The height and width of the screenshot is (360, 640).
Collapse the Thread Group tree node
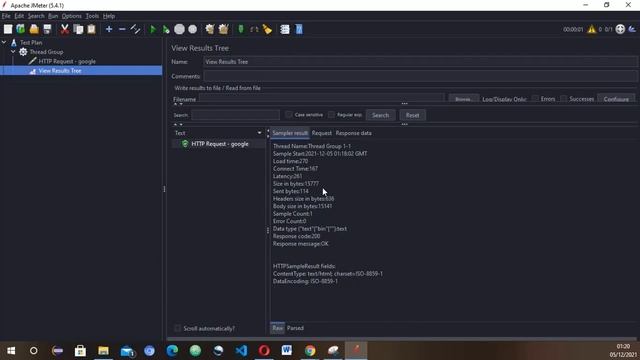[x=13, y=52]
